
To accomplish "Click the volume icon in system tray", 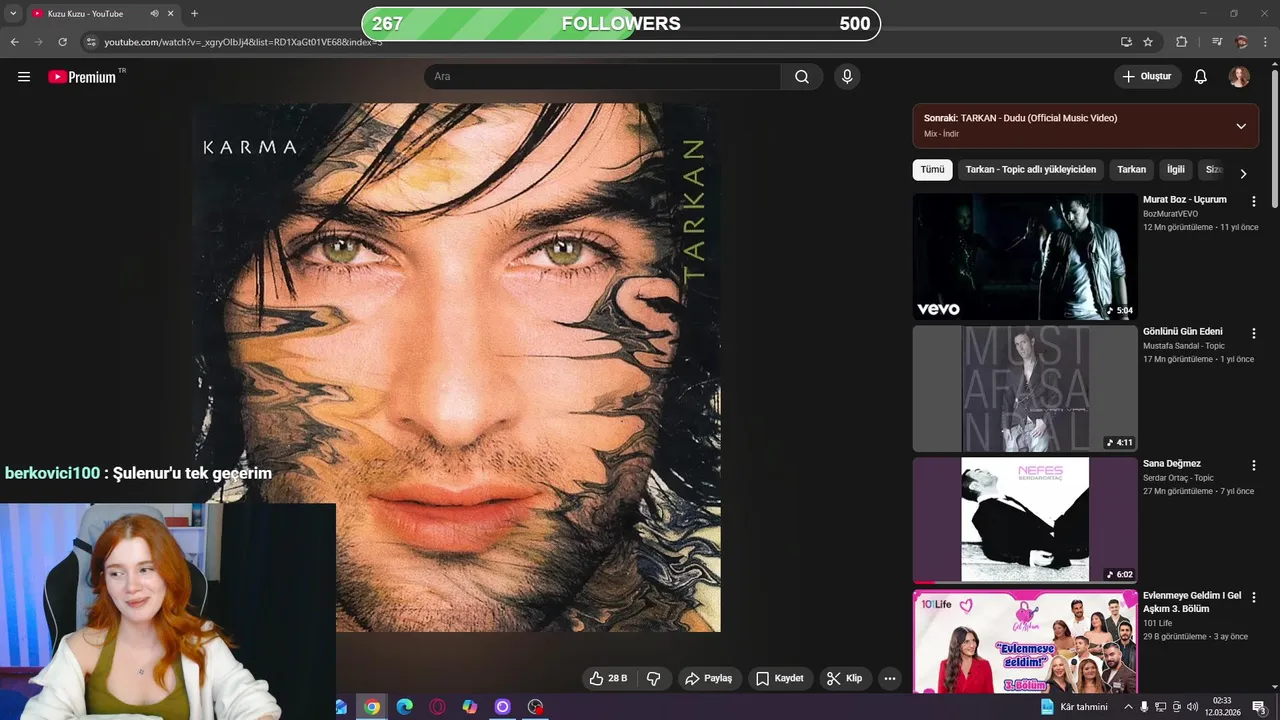I will click(1192, 707).
